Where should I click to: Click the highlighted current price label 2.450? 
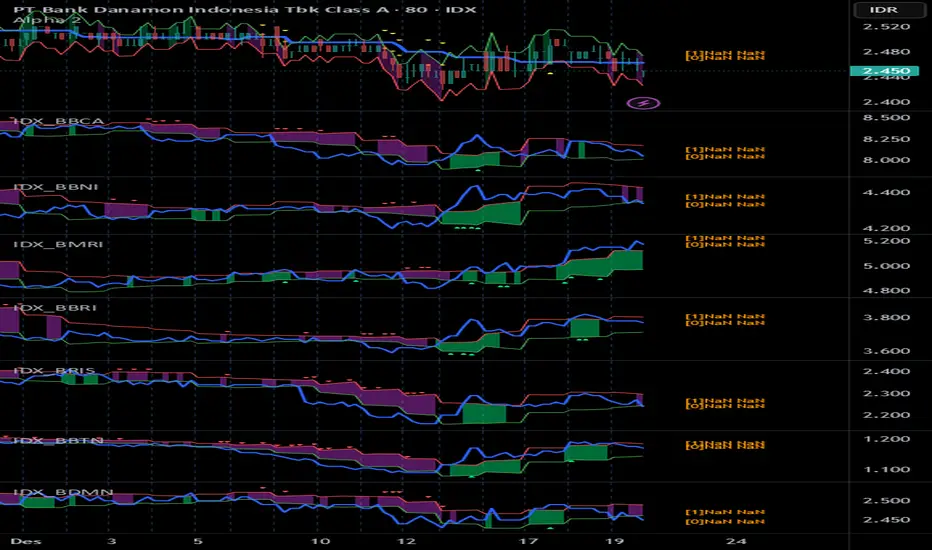(x=884, y=71)
